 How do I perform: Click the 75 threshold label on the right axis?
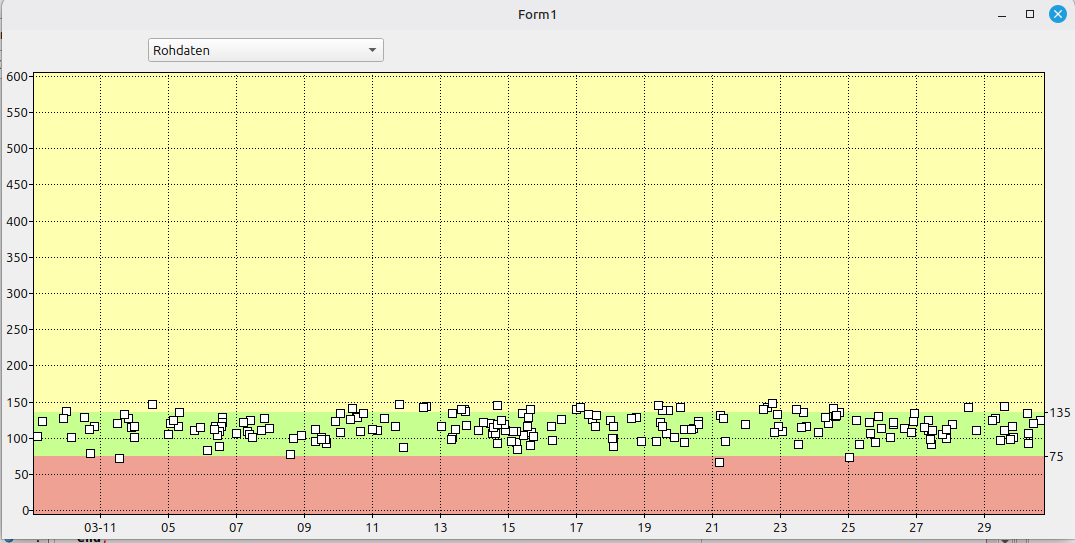[1056, 457]
